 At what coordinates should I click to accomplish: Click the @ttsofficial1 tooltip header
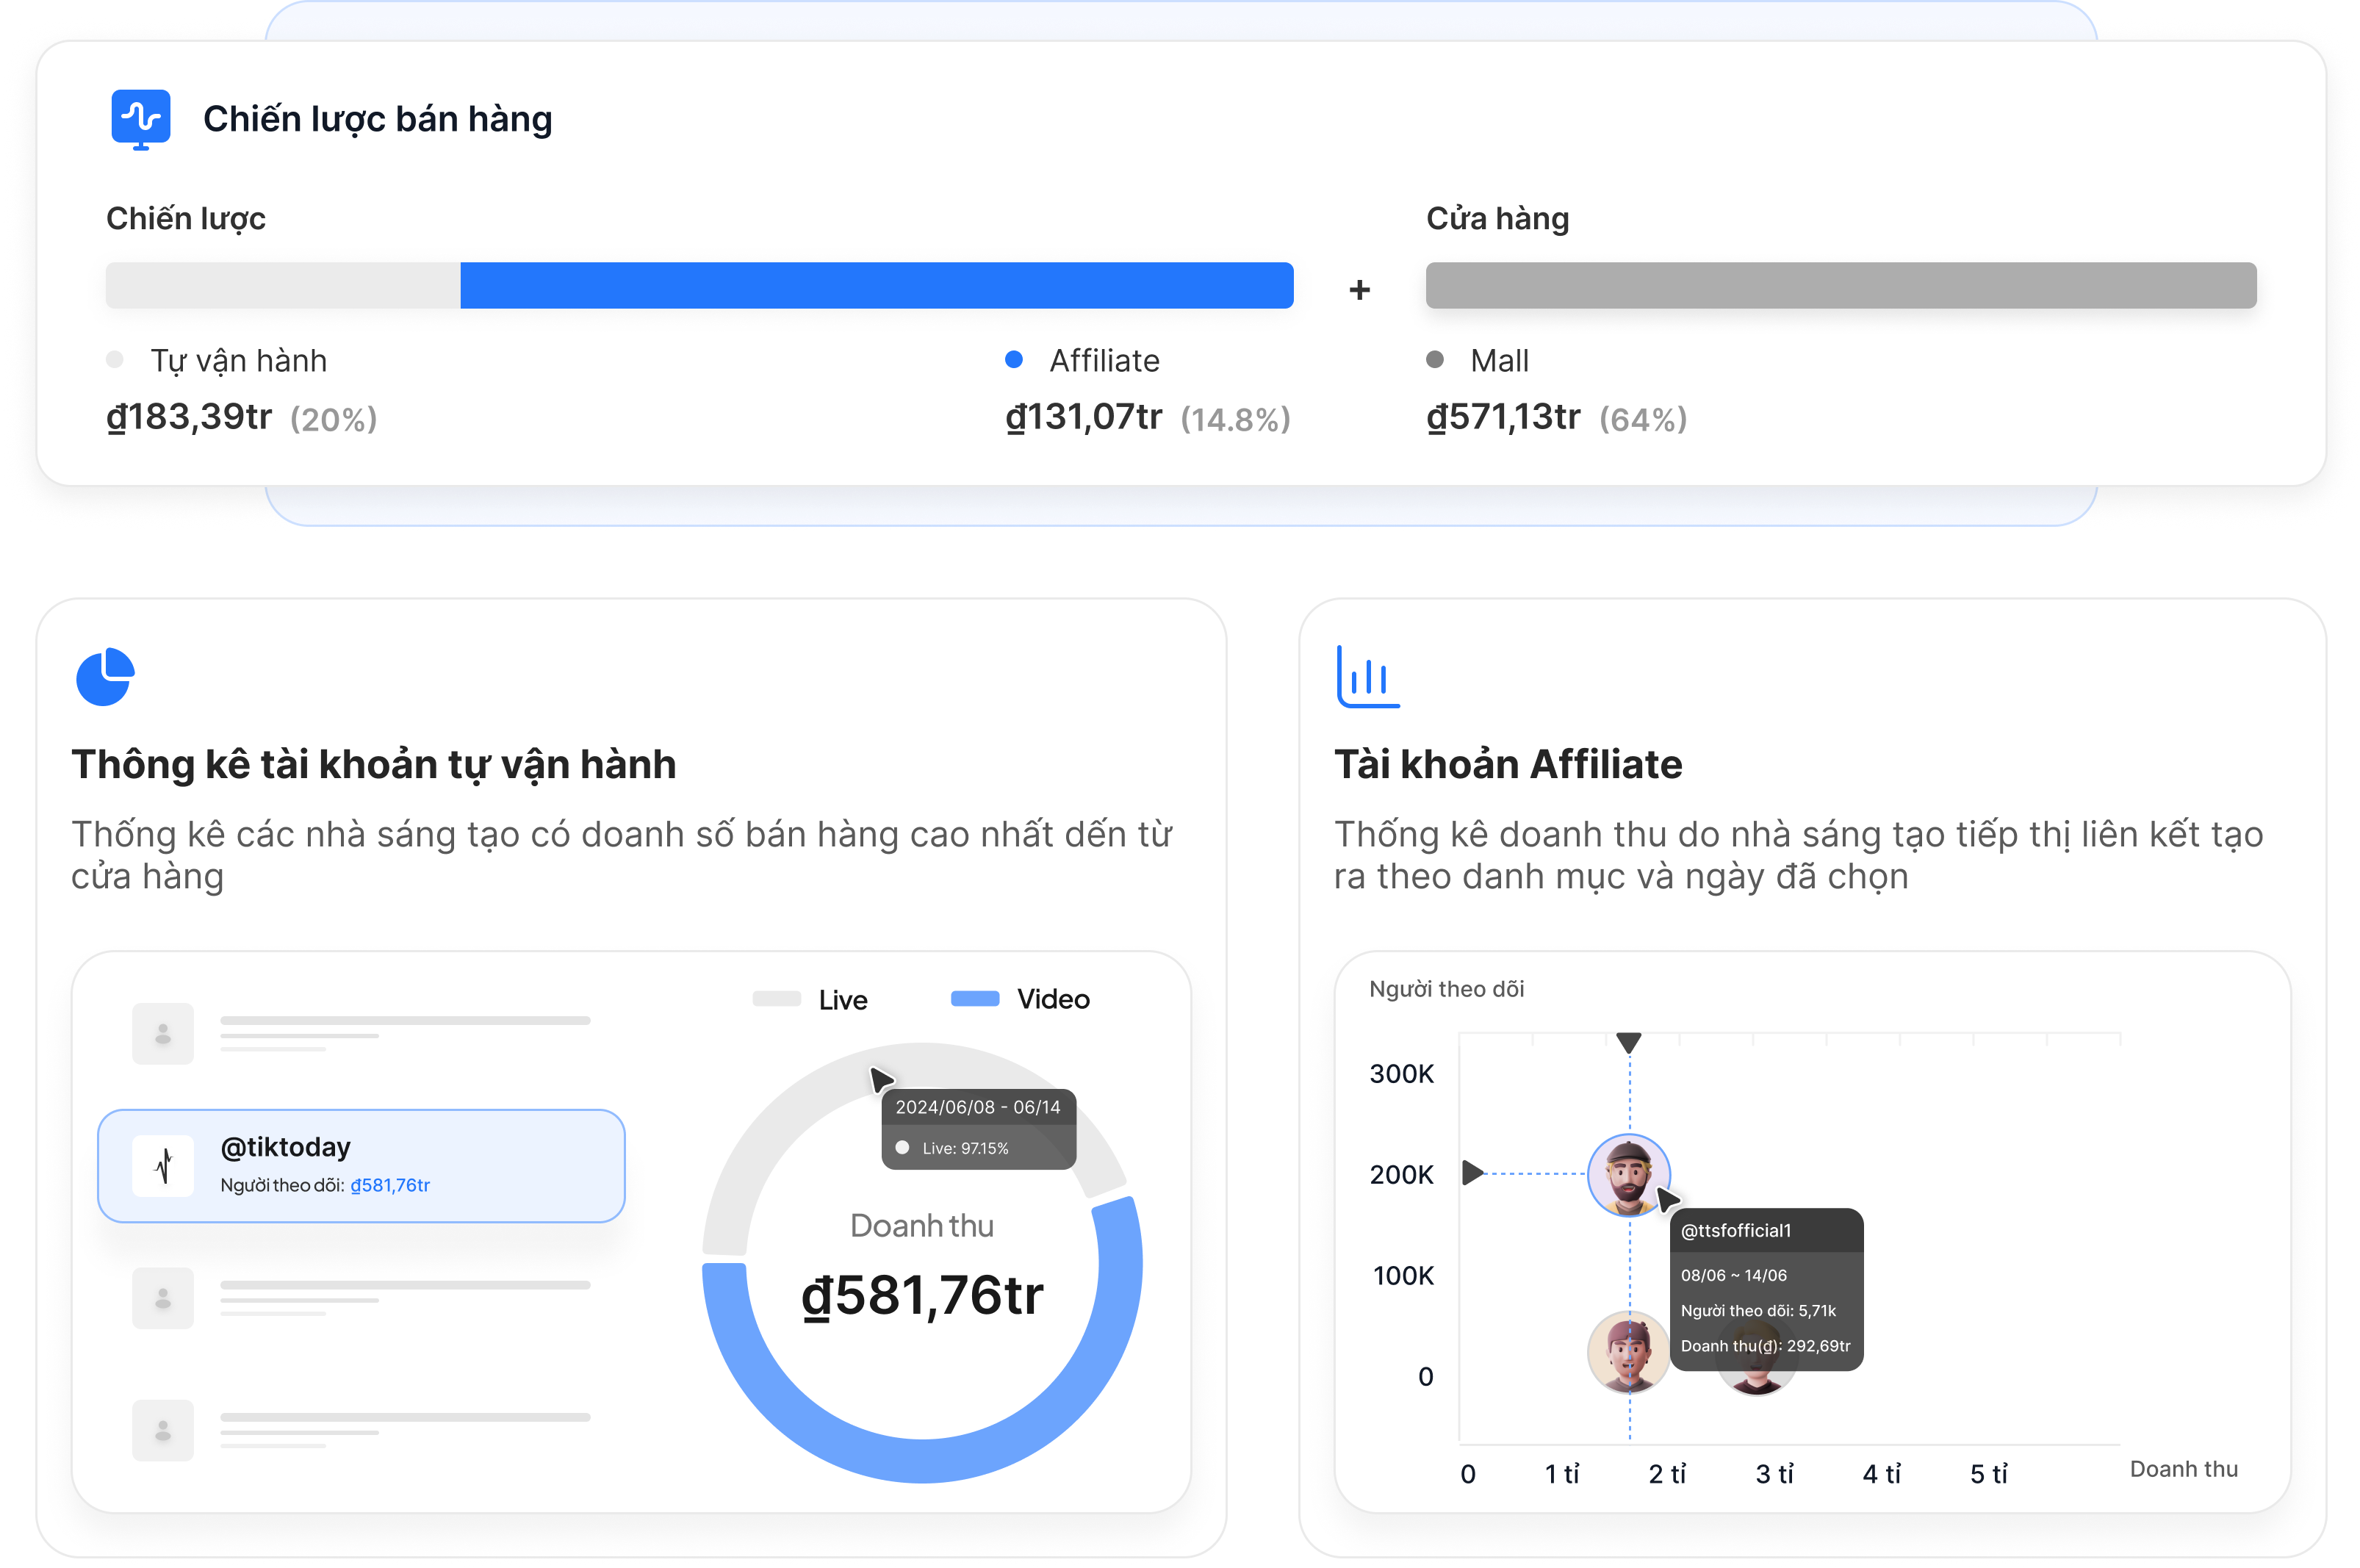point(1767,1230)
